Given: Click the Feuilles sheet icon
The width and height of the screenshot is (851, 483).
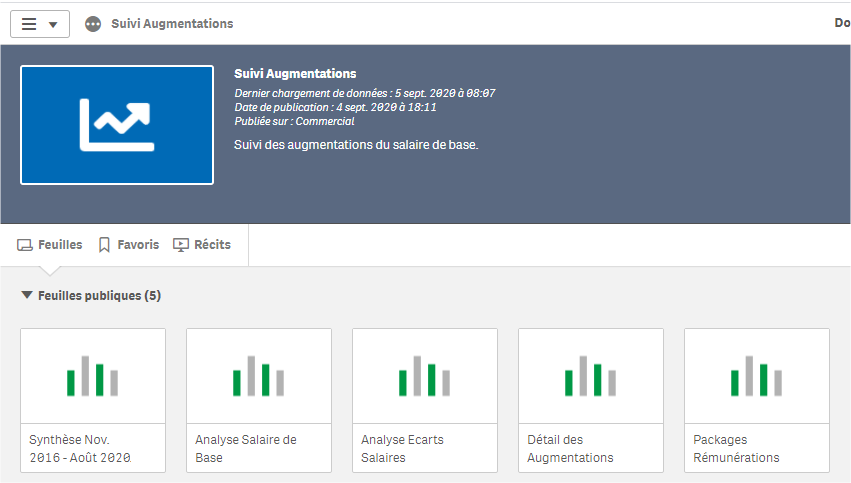Looking at the screenshot, I should pyautogui.click(x=25, y=245).
